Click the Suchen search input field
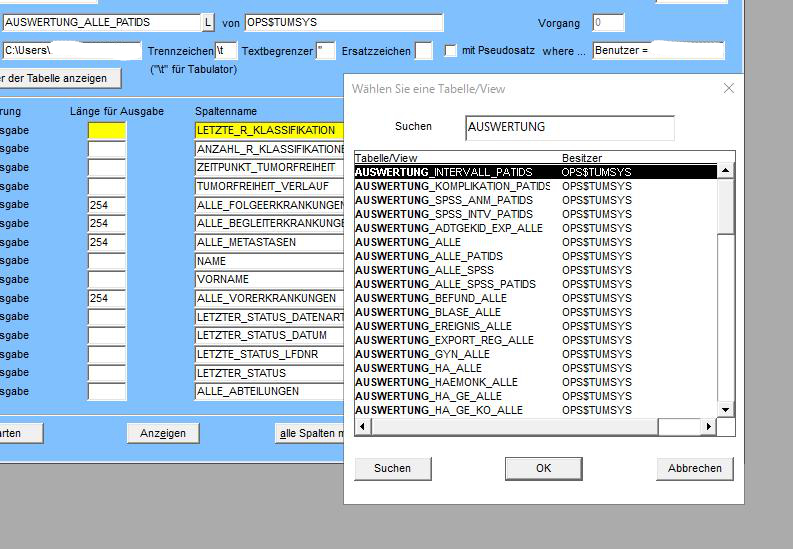The image size is (793, 549). [x=569, y=127]
